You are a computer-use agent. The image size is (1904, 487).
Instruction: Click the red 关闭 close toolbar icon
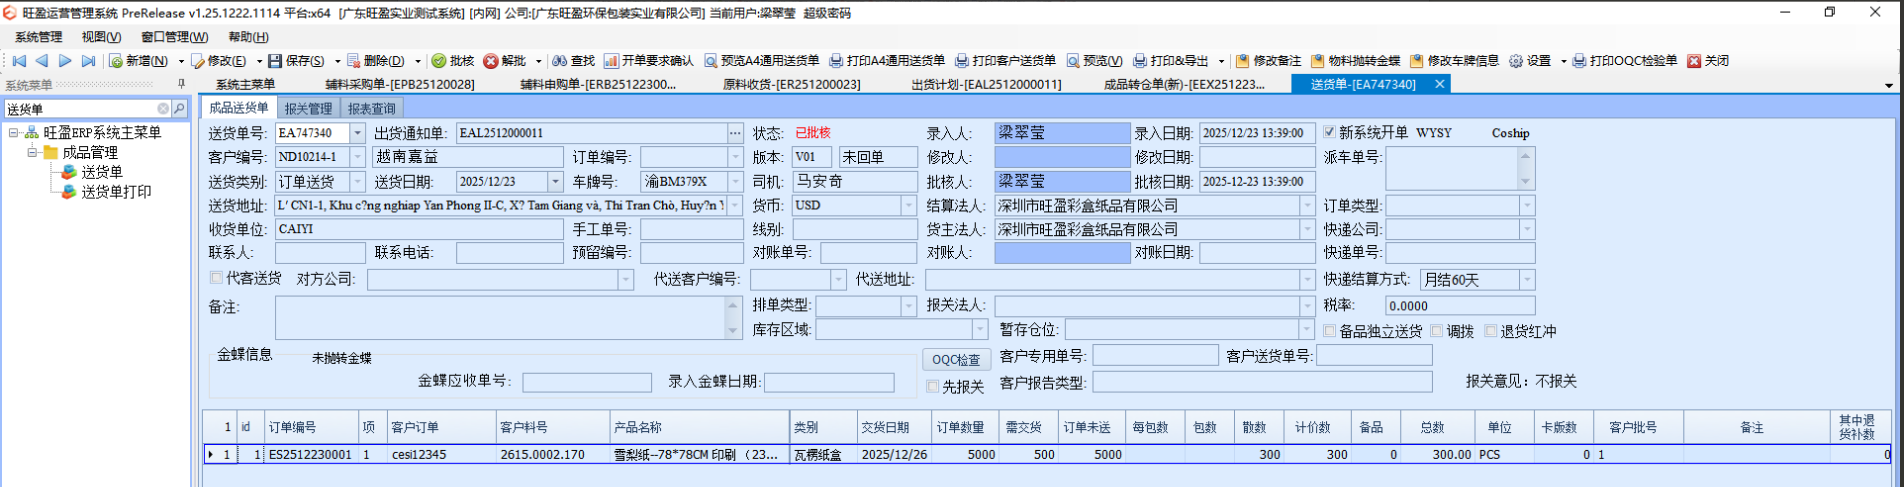click(1694, 61)
